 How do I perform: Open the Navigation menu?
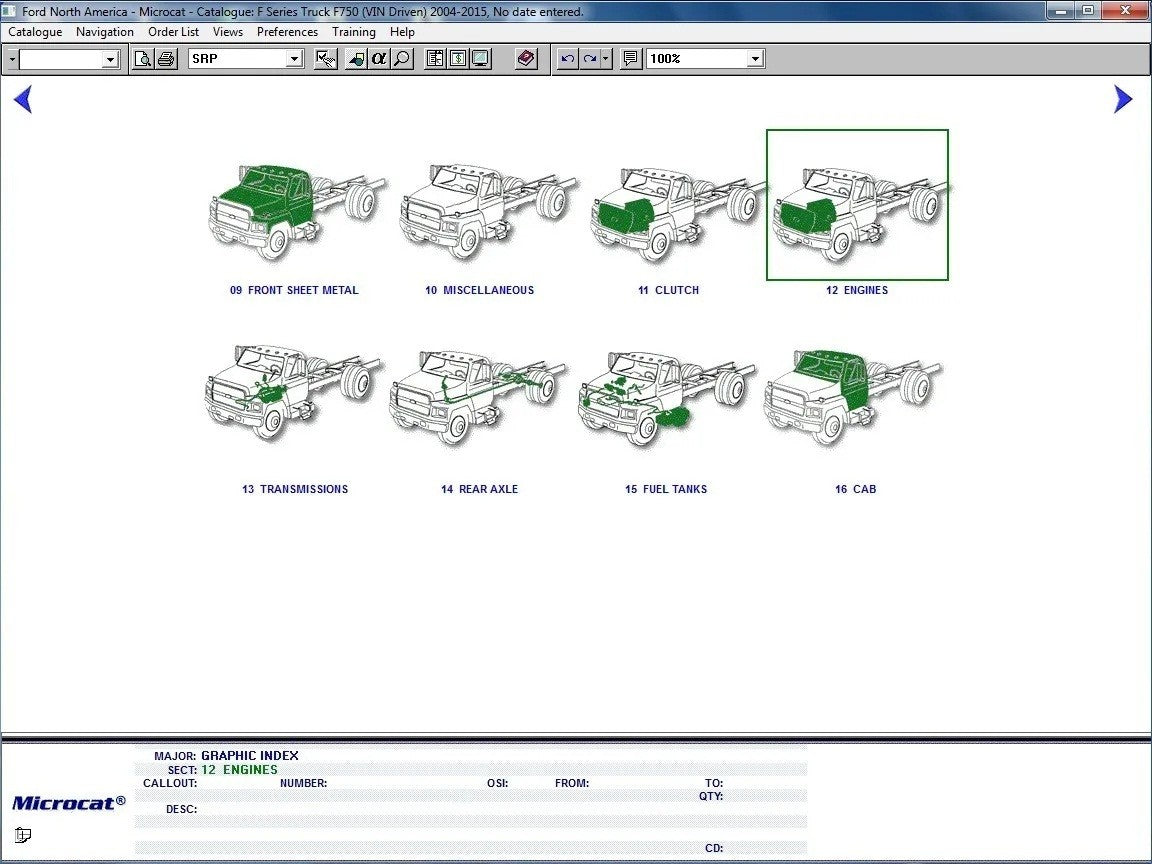105,32
